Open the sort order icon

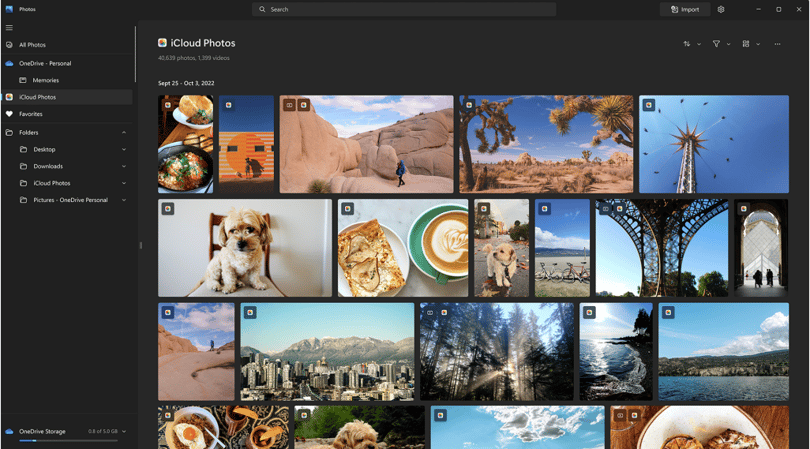[687, 44]
